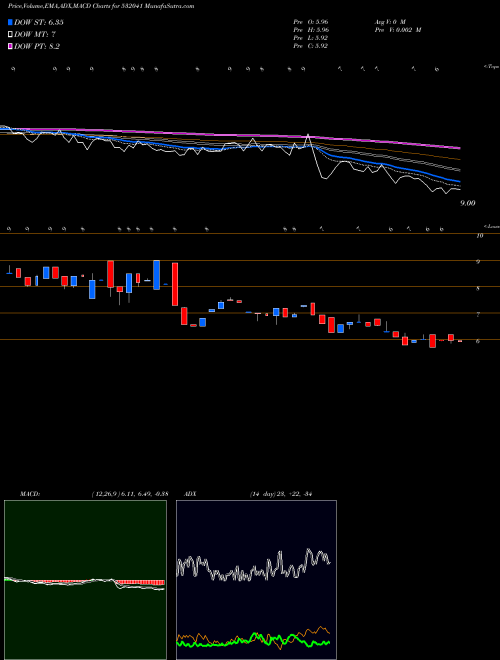500x660 pixels.
Task: Click the white DOW MT legend swatch
Action: click(10, 35)
